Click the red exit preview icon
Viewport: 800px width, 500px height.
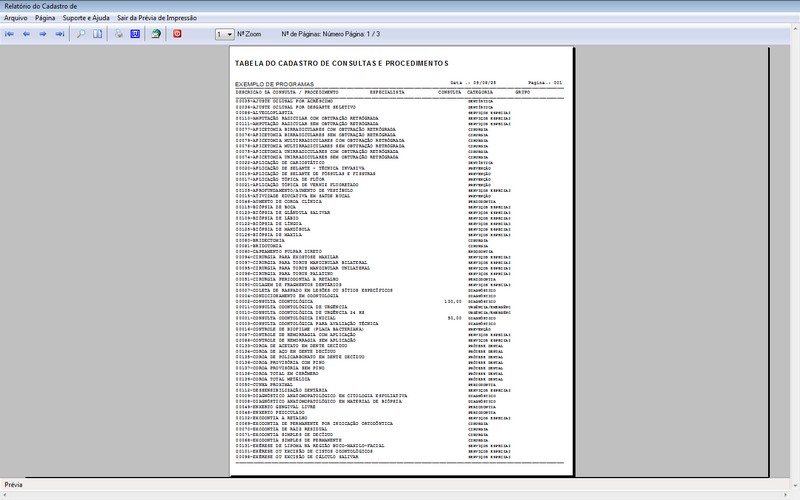(x=178, y=34)
